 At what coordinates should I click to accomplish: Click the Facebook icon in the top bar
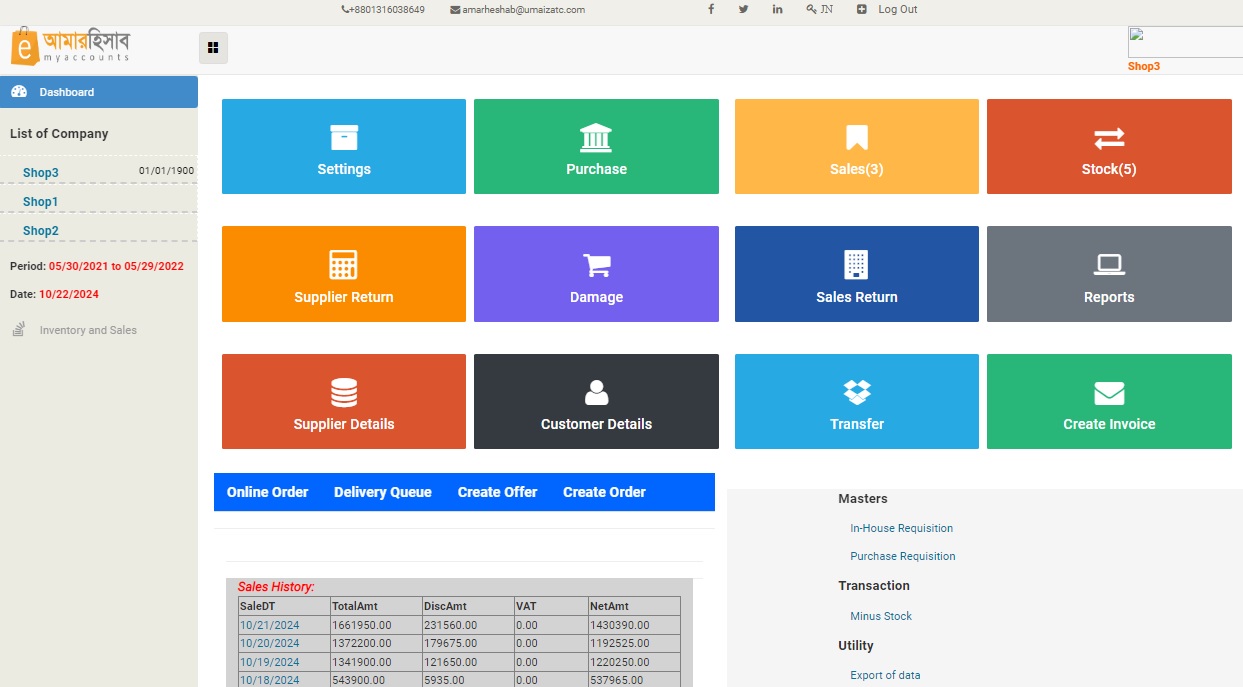[711, 9]
